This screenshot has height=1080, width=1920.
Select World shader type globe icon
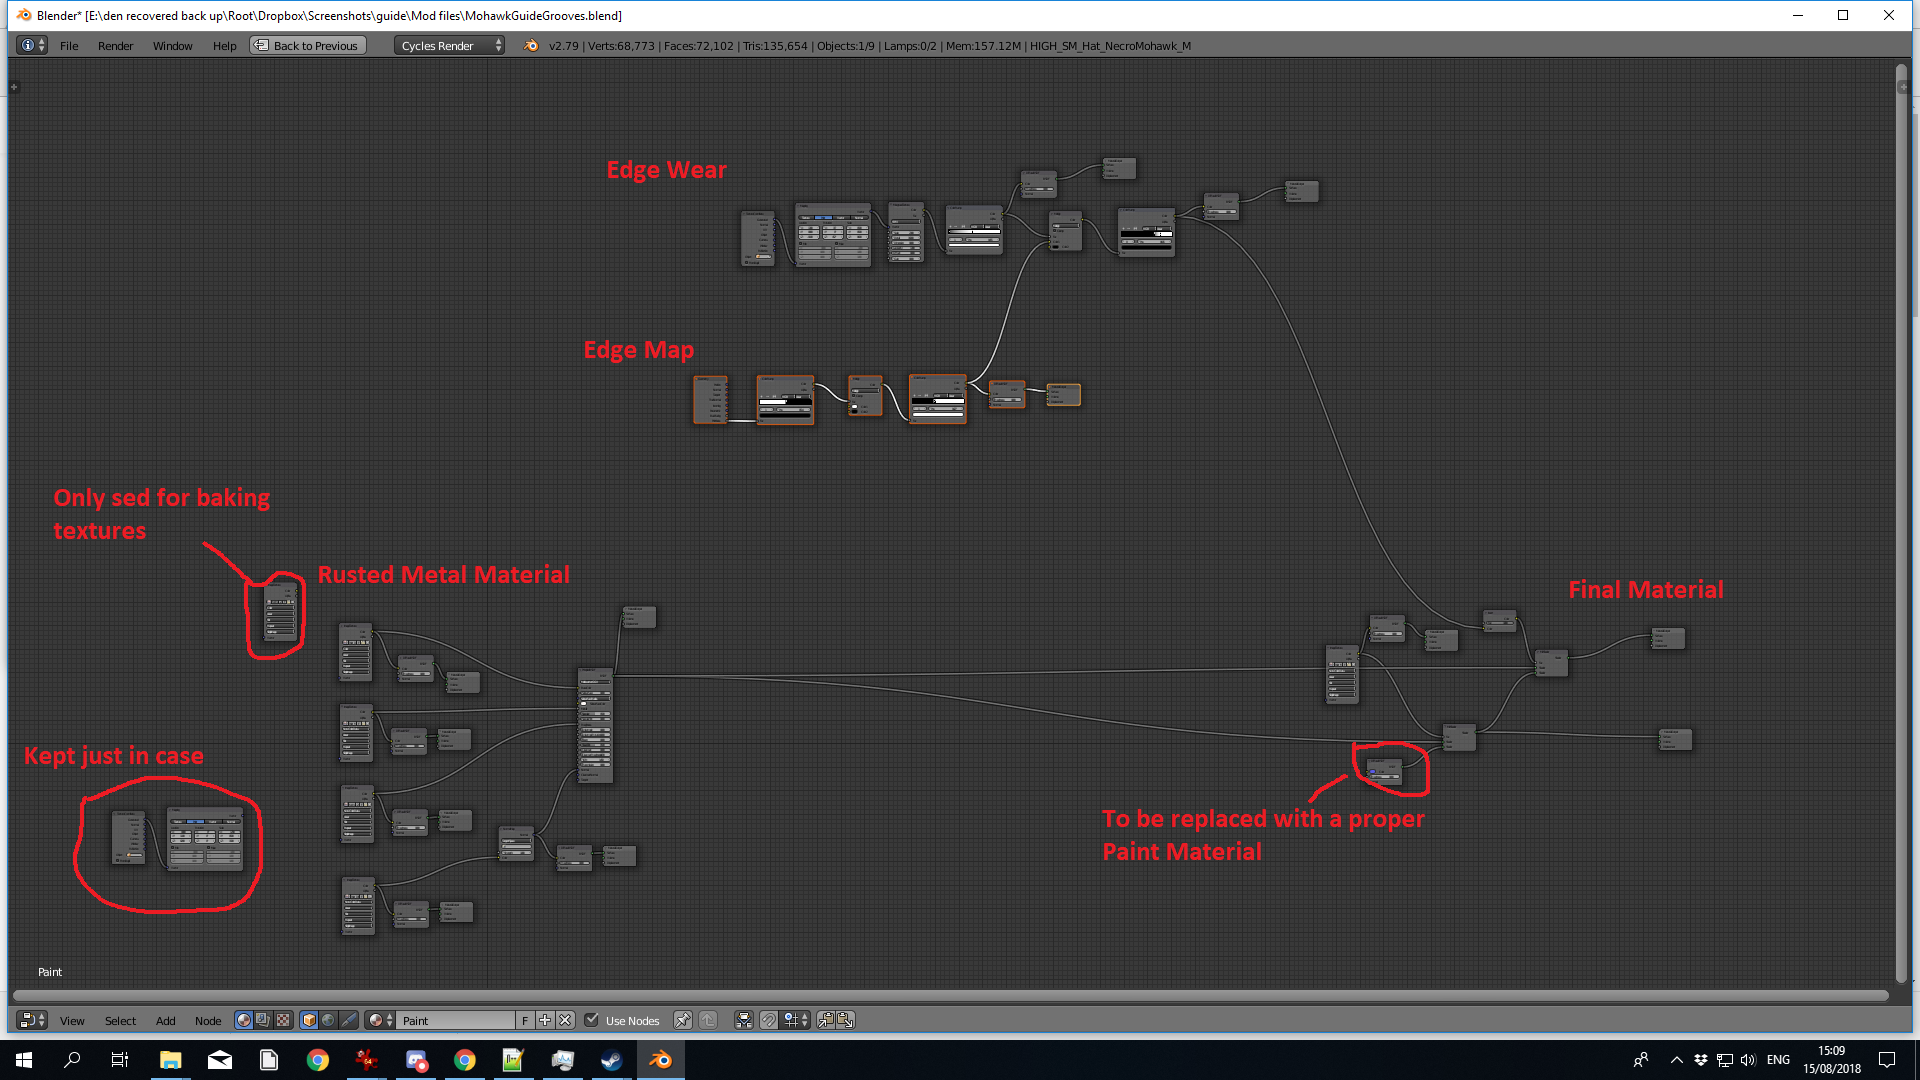tap(328, 1020)
